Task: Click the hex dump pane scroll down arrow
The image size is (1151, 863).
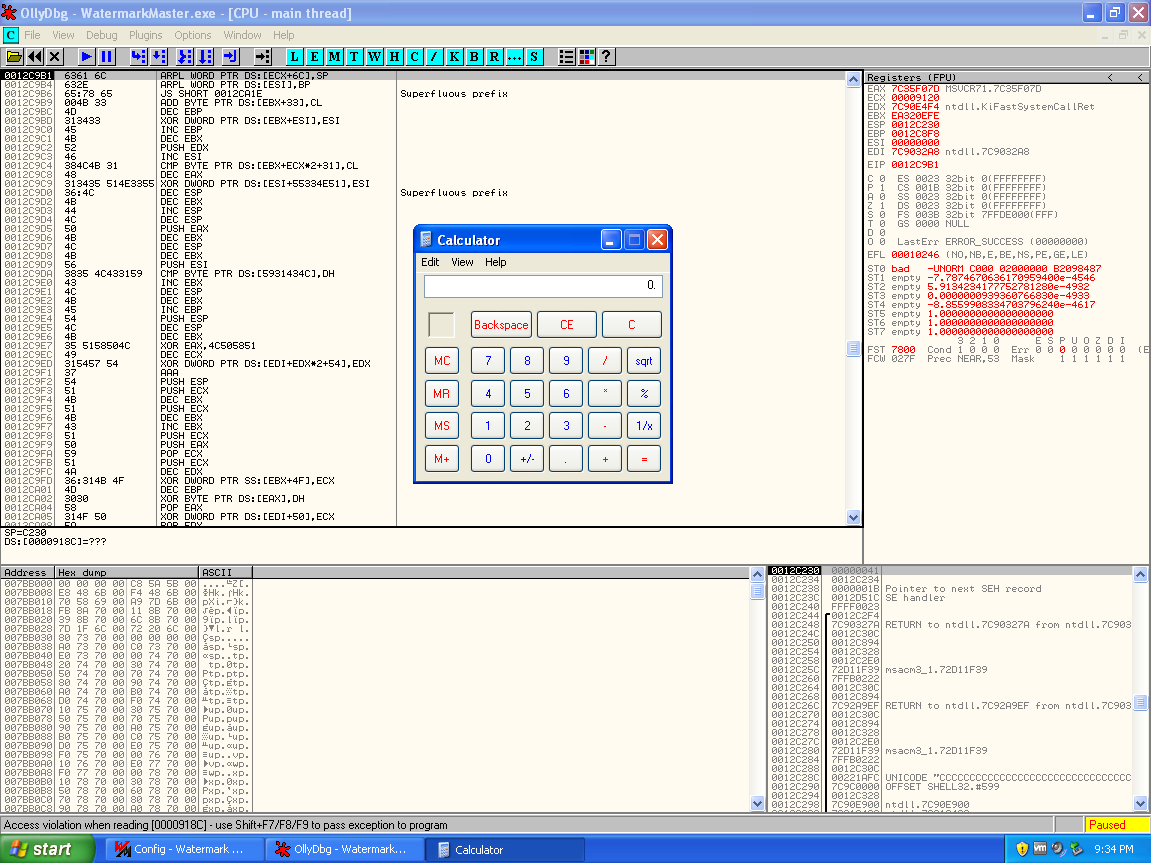Action: click(758, 804)
